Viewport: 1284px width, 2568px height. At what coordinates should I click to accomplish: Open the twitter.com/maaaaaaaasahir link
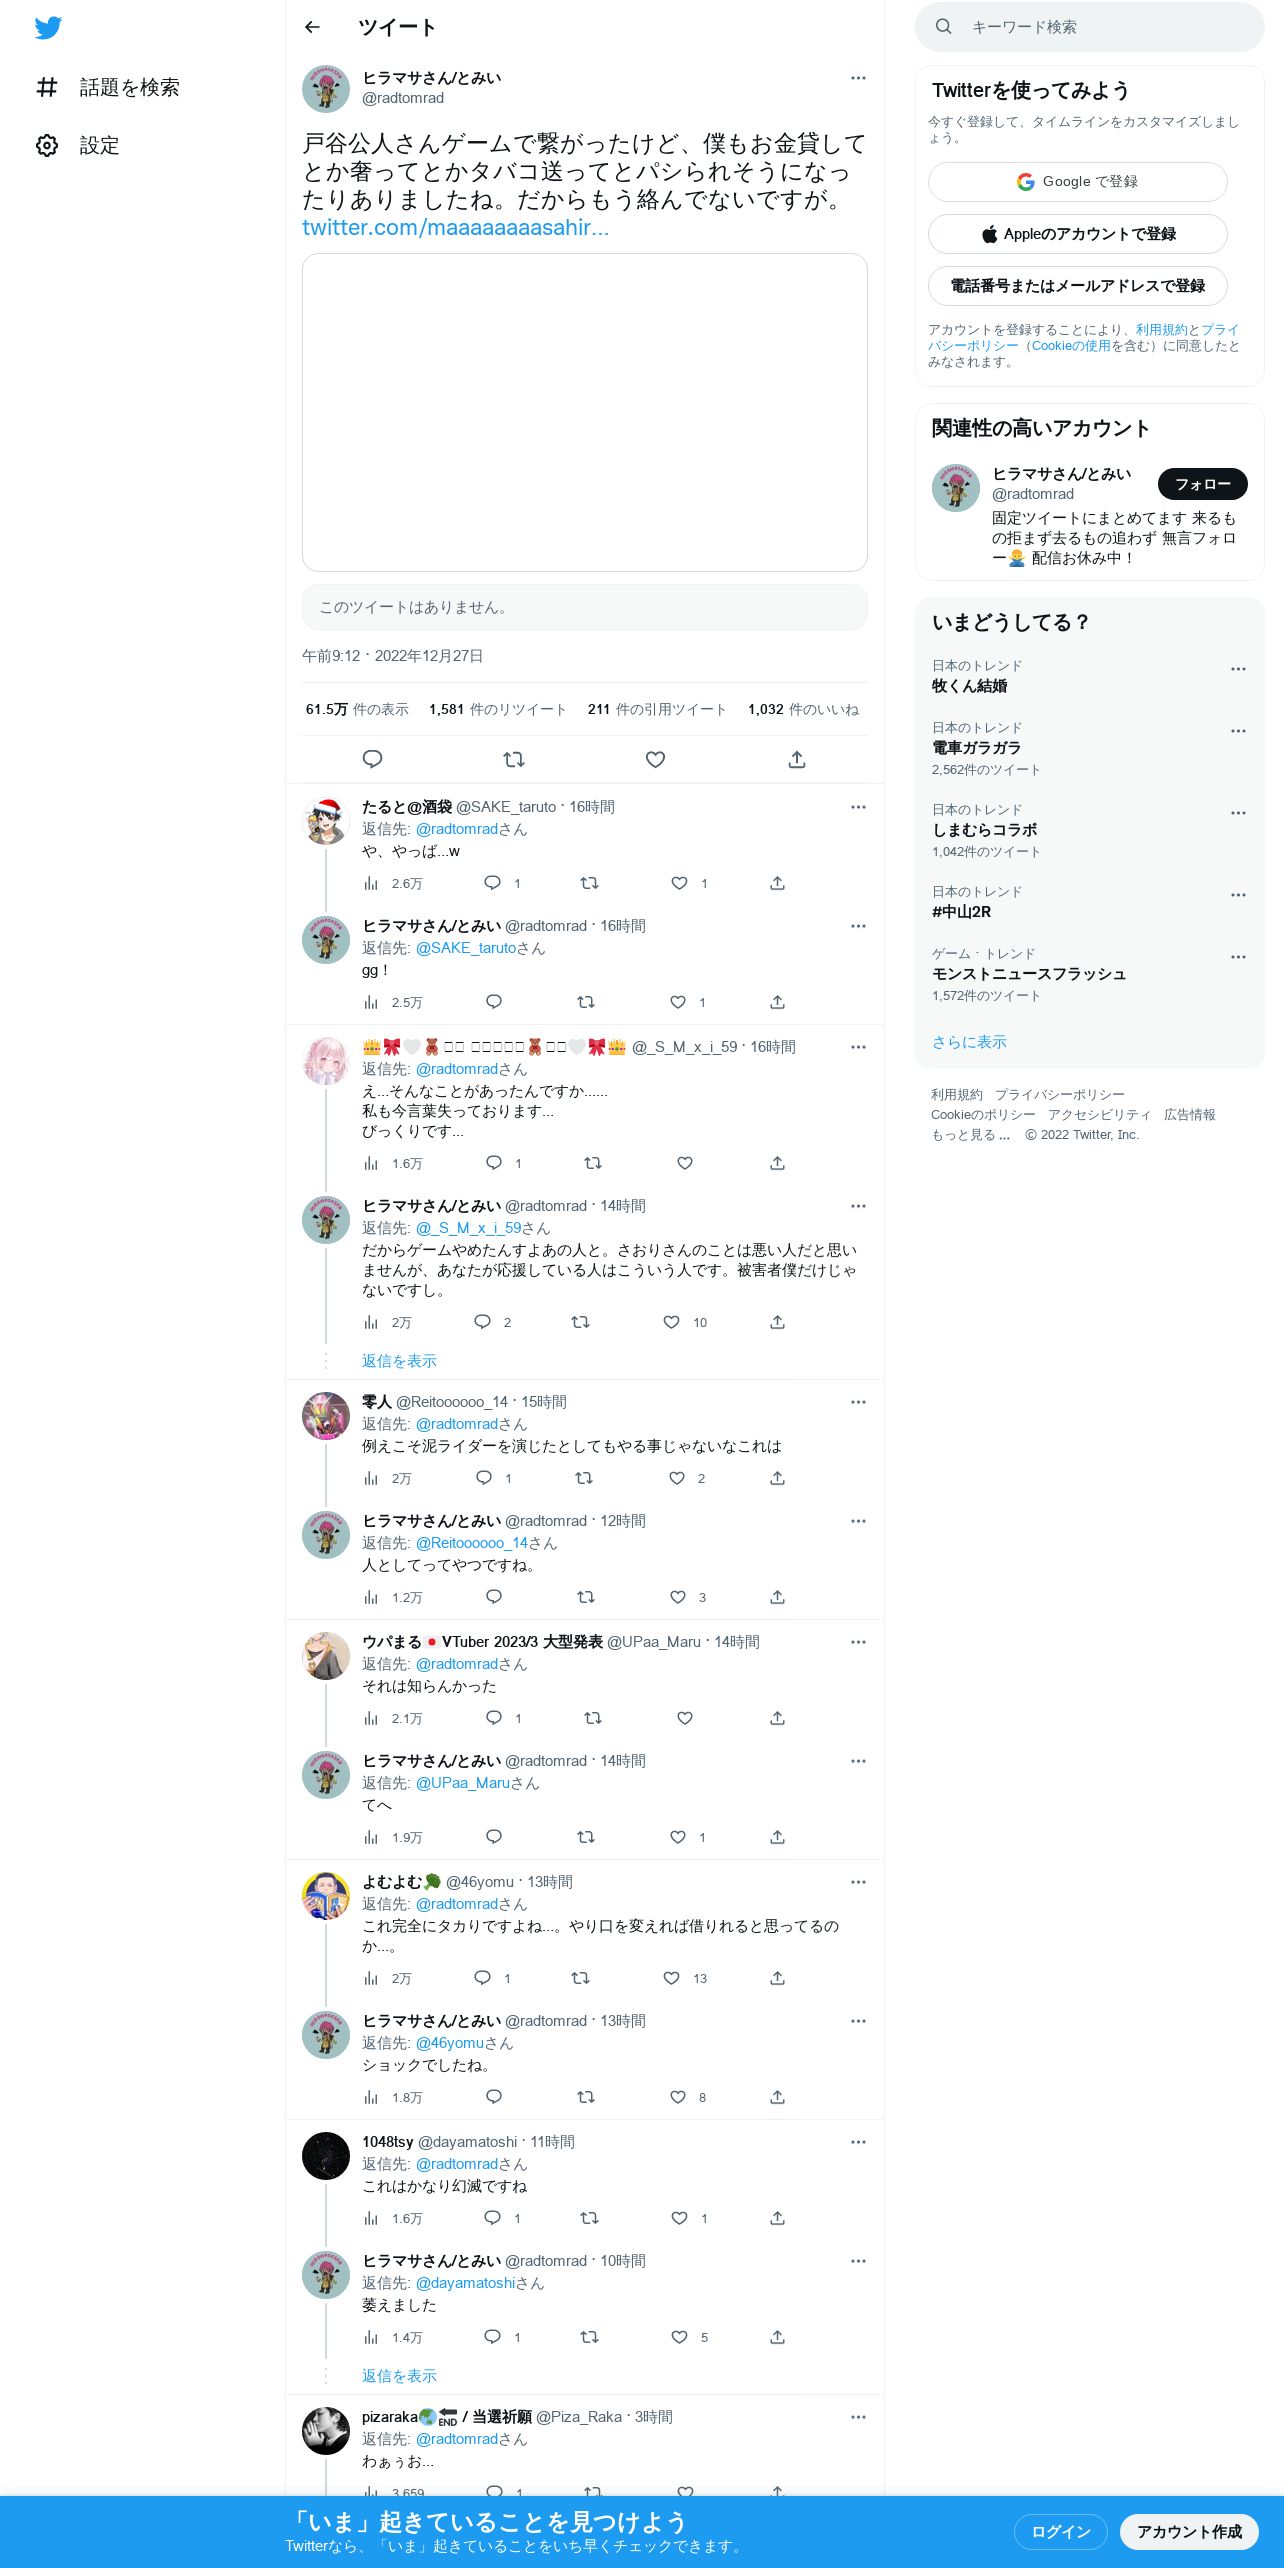tap(456, 228)
